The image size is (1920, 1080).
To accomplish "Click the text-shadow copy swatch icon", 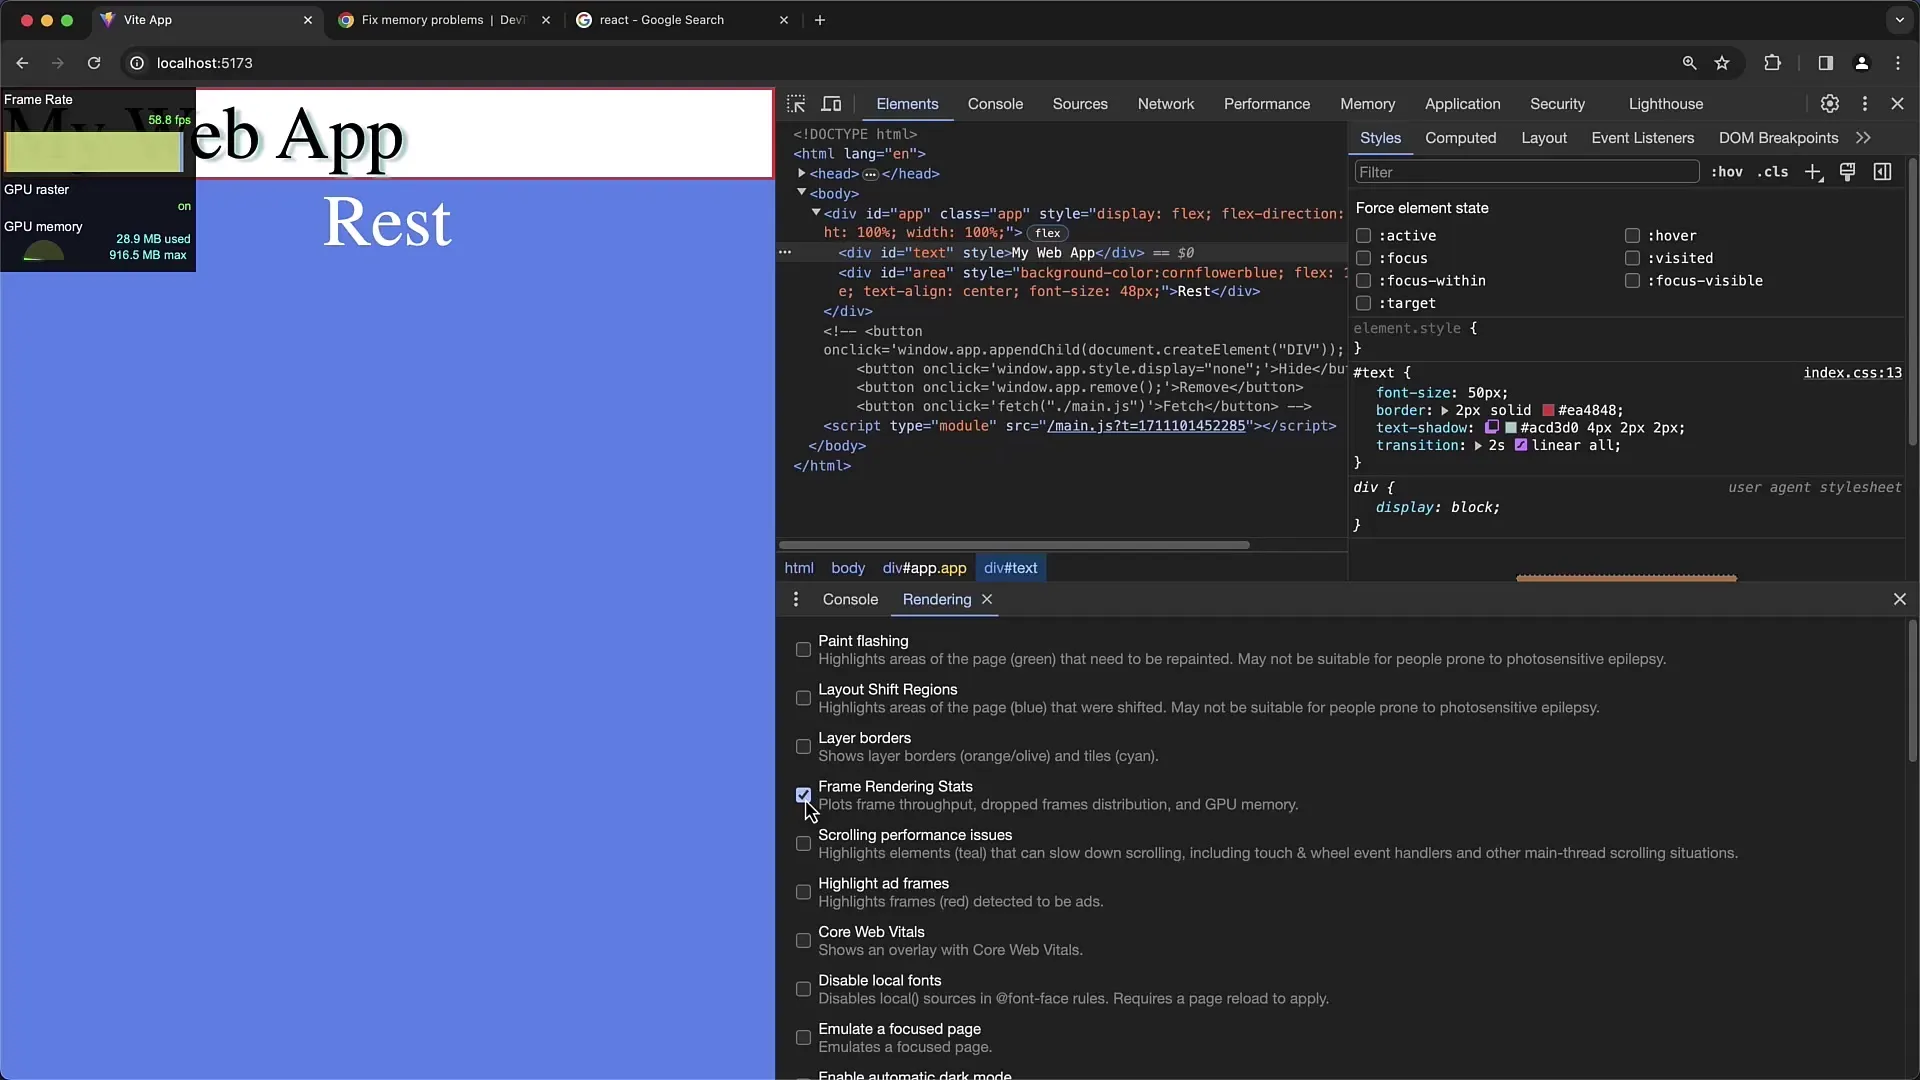I will point(1492,428).
